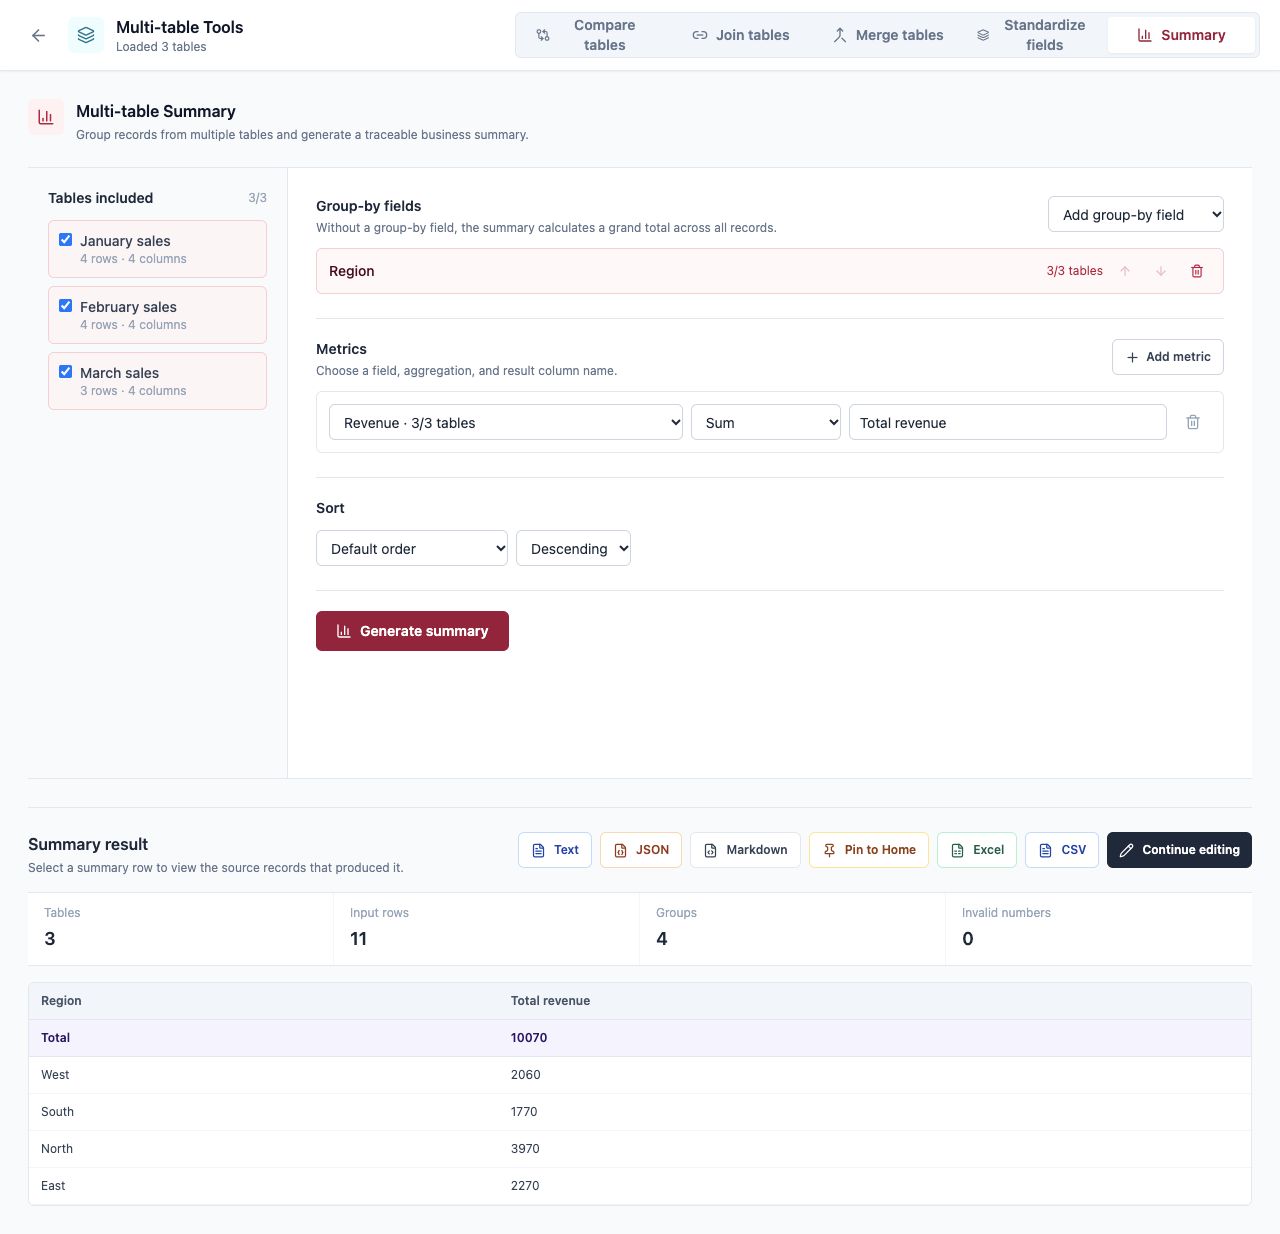The image size is (1280, 1234).
Task: Click the Generate summary button
Action: [412, 631]
